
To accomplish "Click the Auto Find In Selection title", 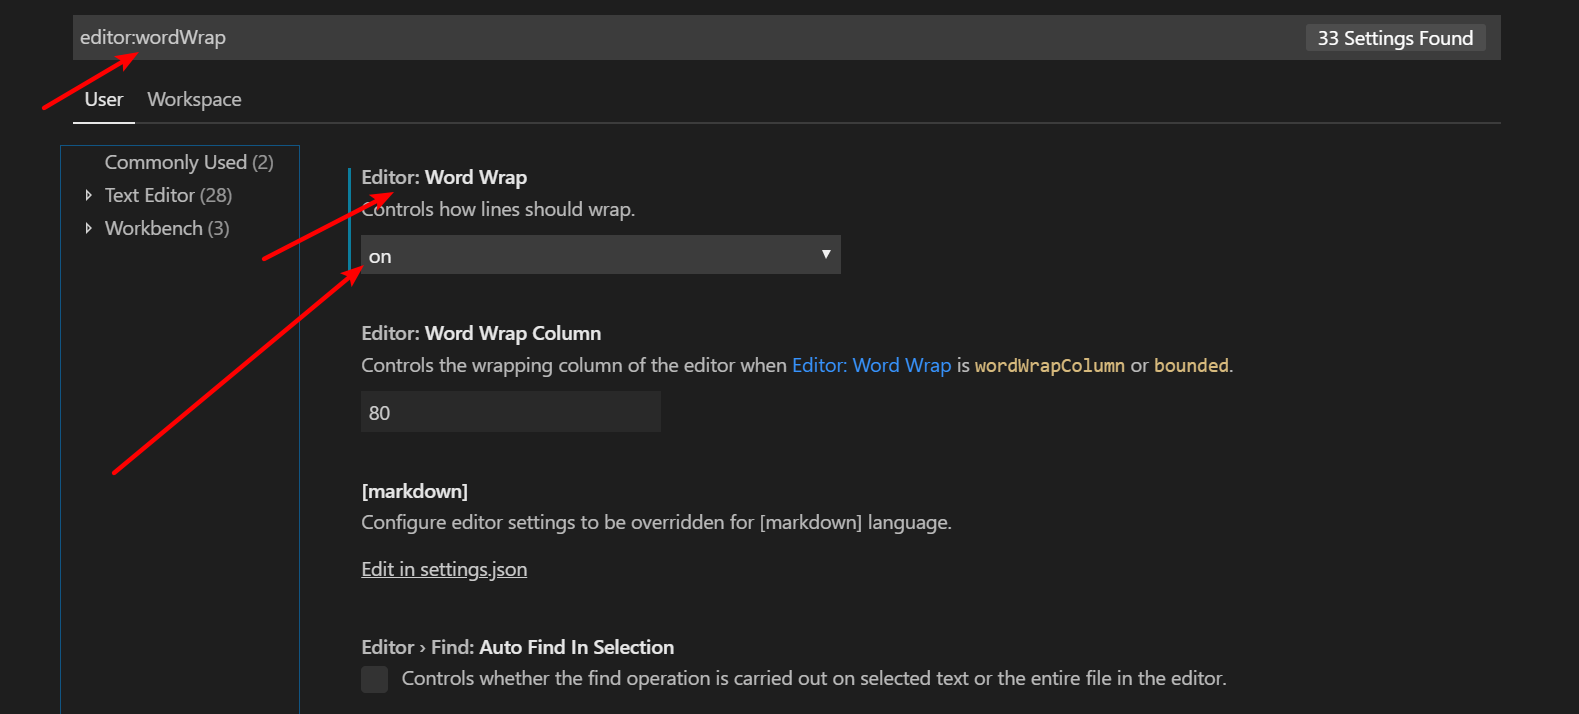I will click(x=517, y=647).
